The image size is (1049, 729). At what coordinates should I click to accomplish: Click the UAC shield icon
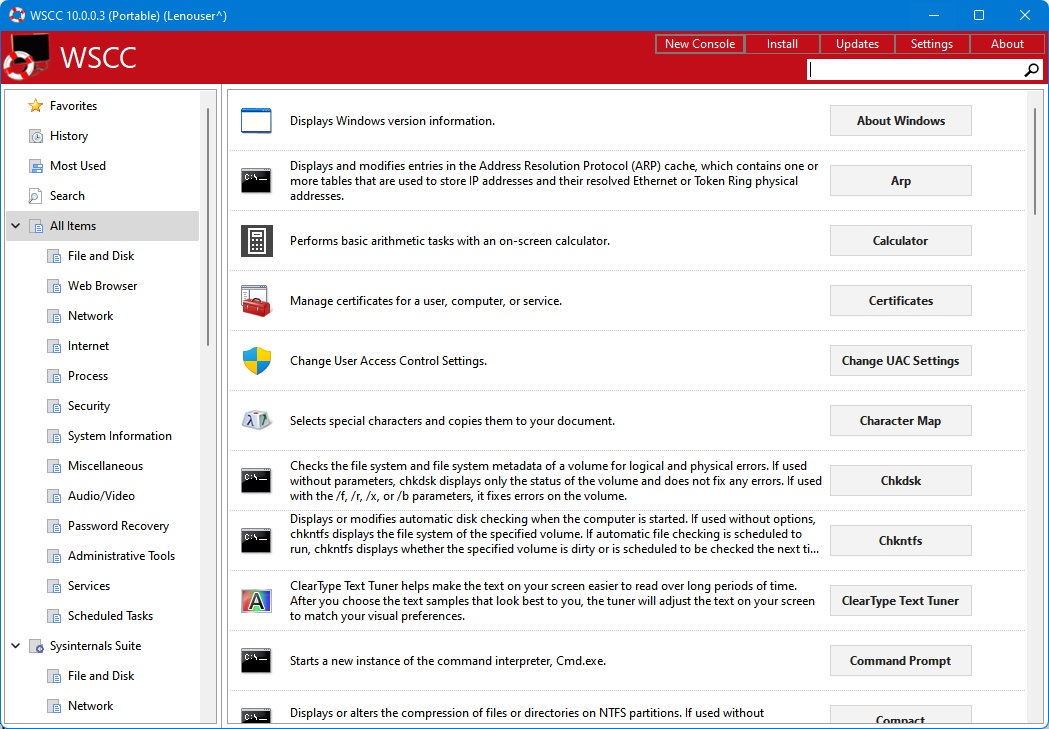256,360
